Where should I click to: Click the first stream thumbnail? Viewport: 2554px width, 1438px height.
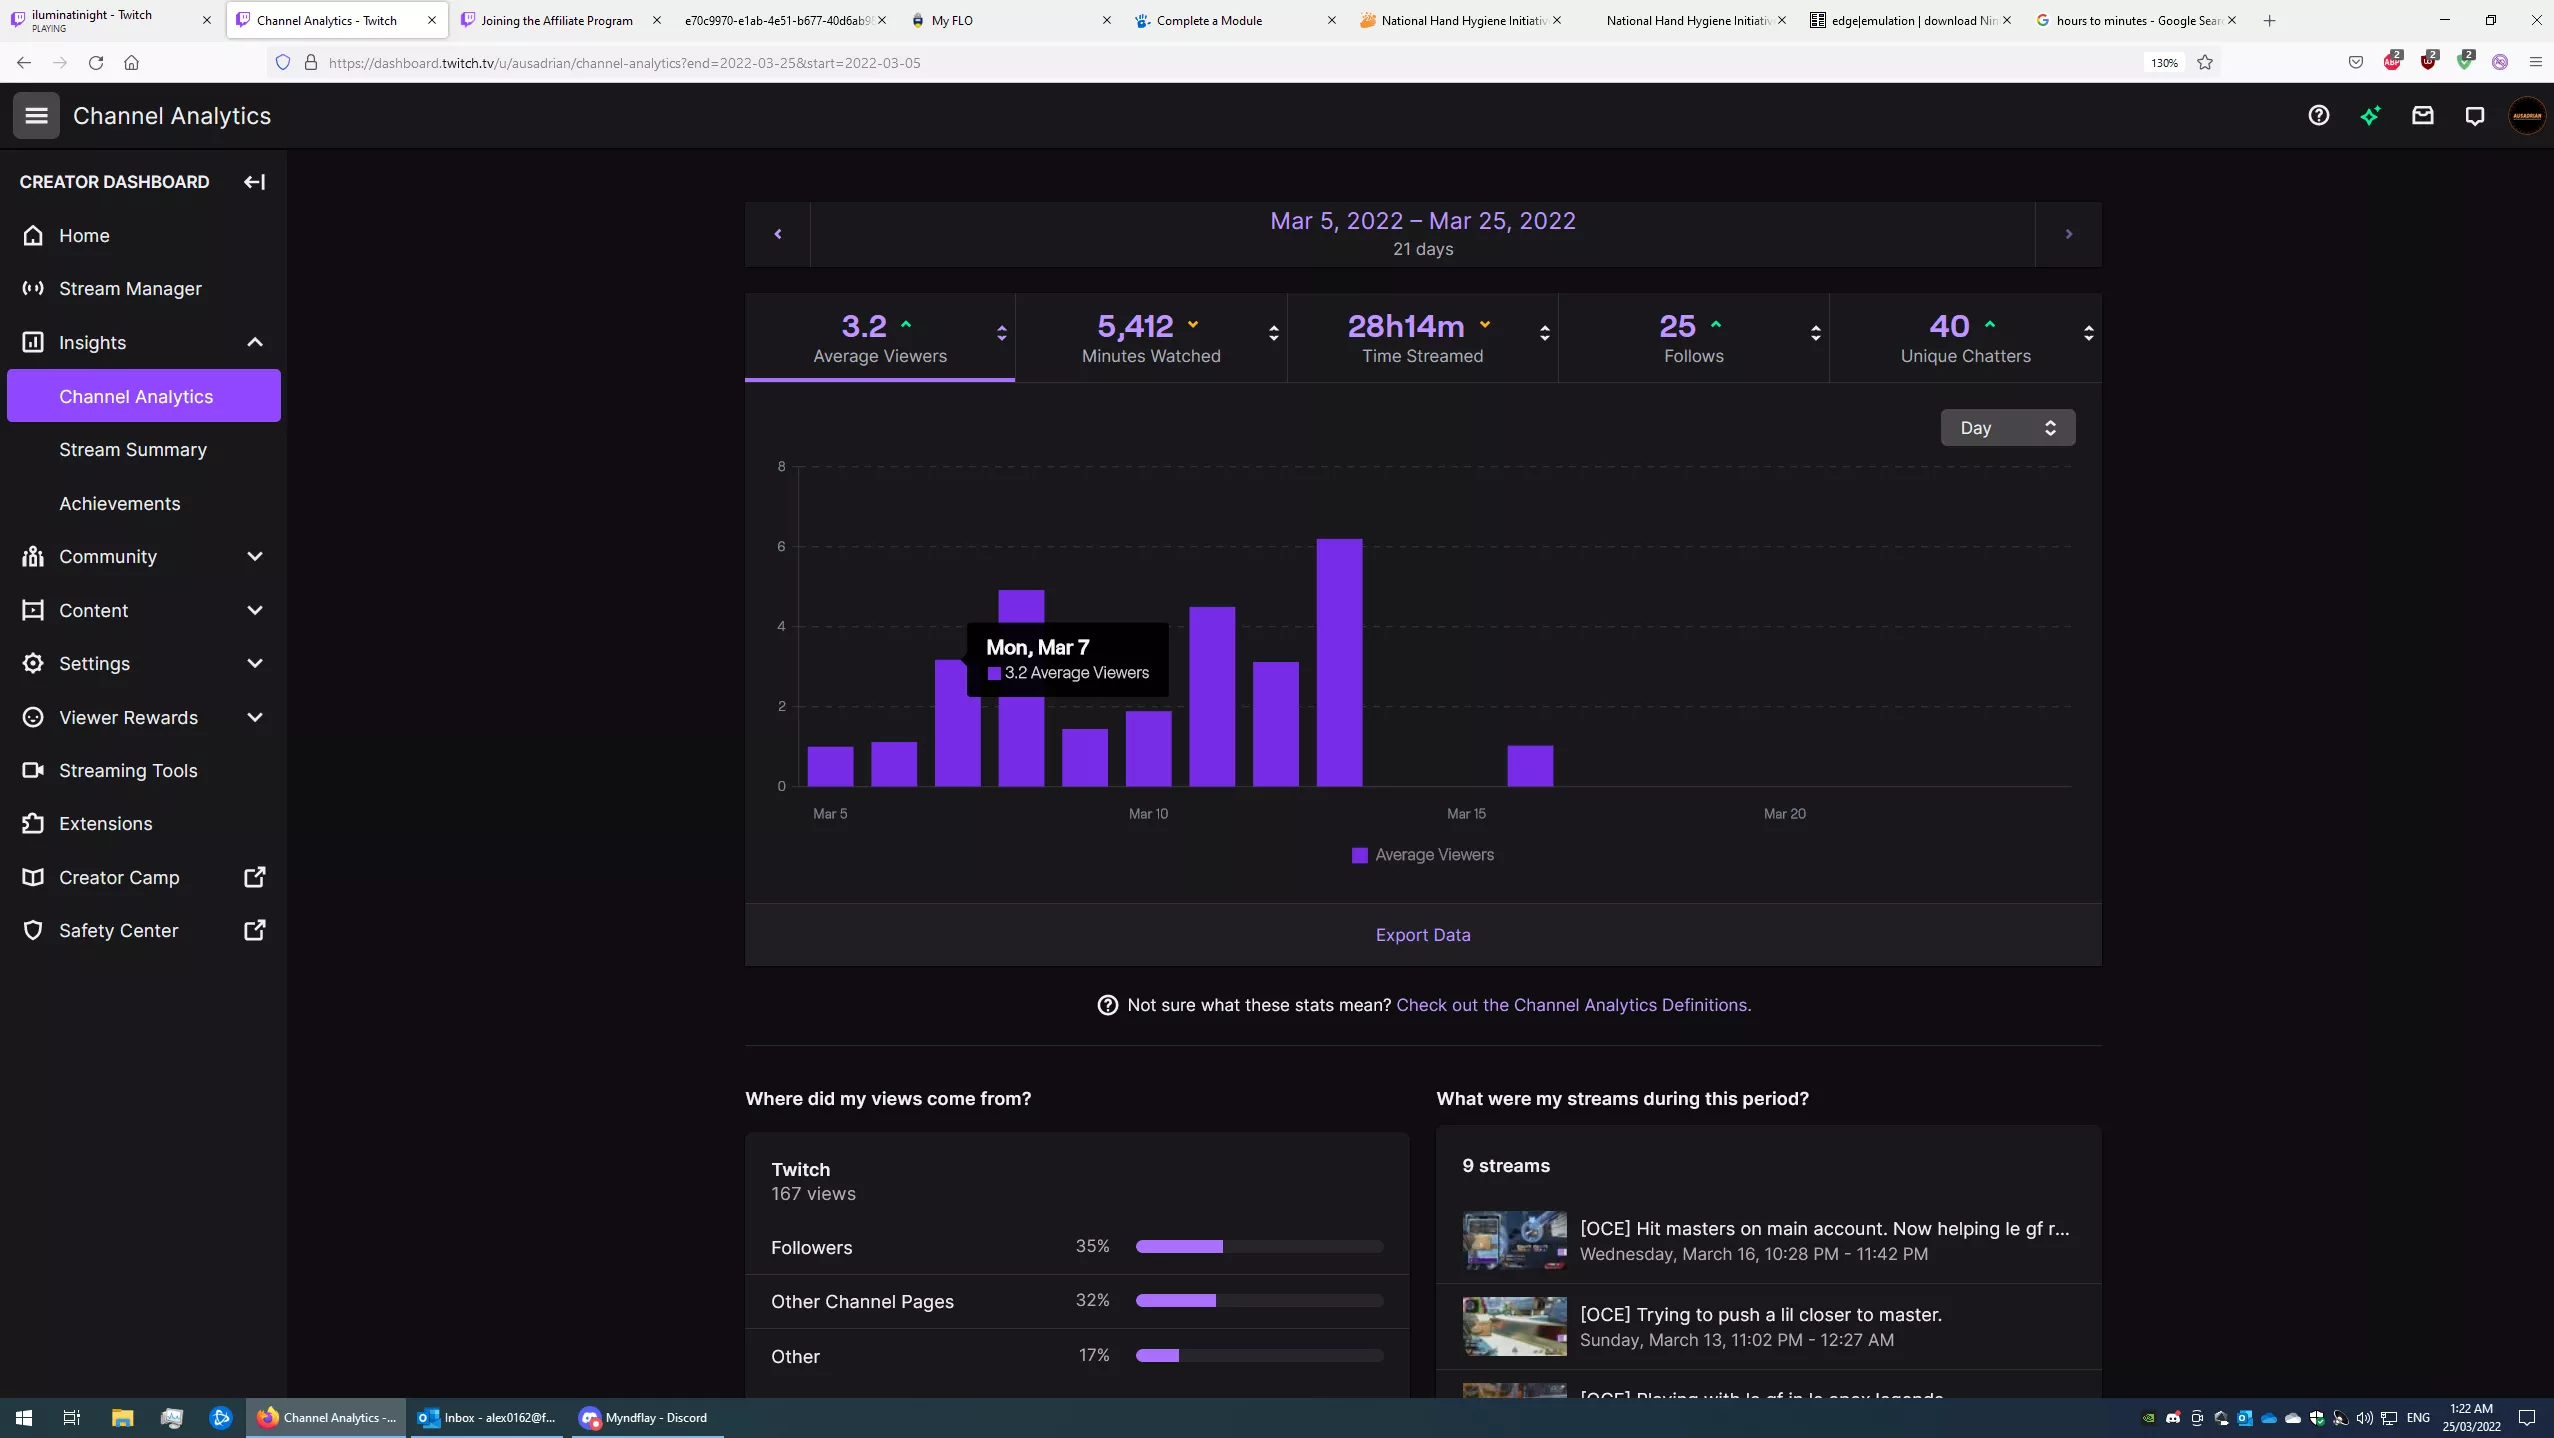(1514, 1240)
